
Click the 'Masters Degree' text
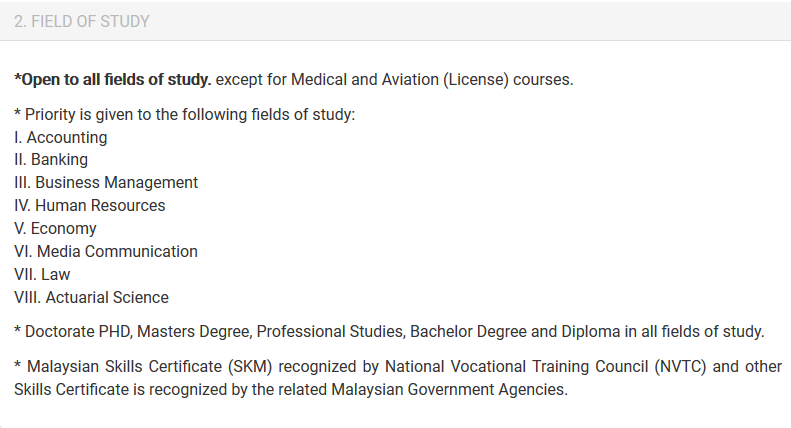pos(194,332)
